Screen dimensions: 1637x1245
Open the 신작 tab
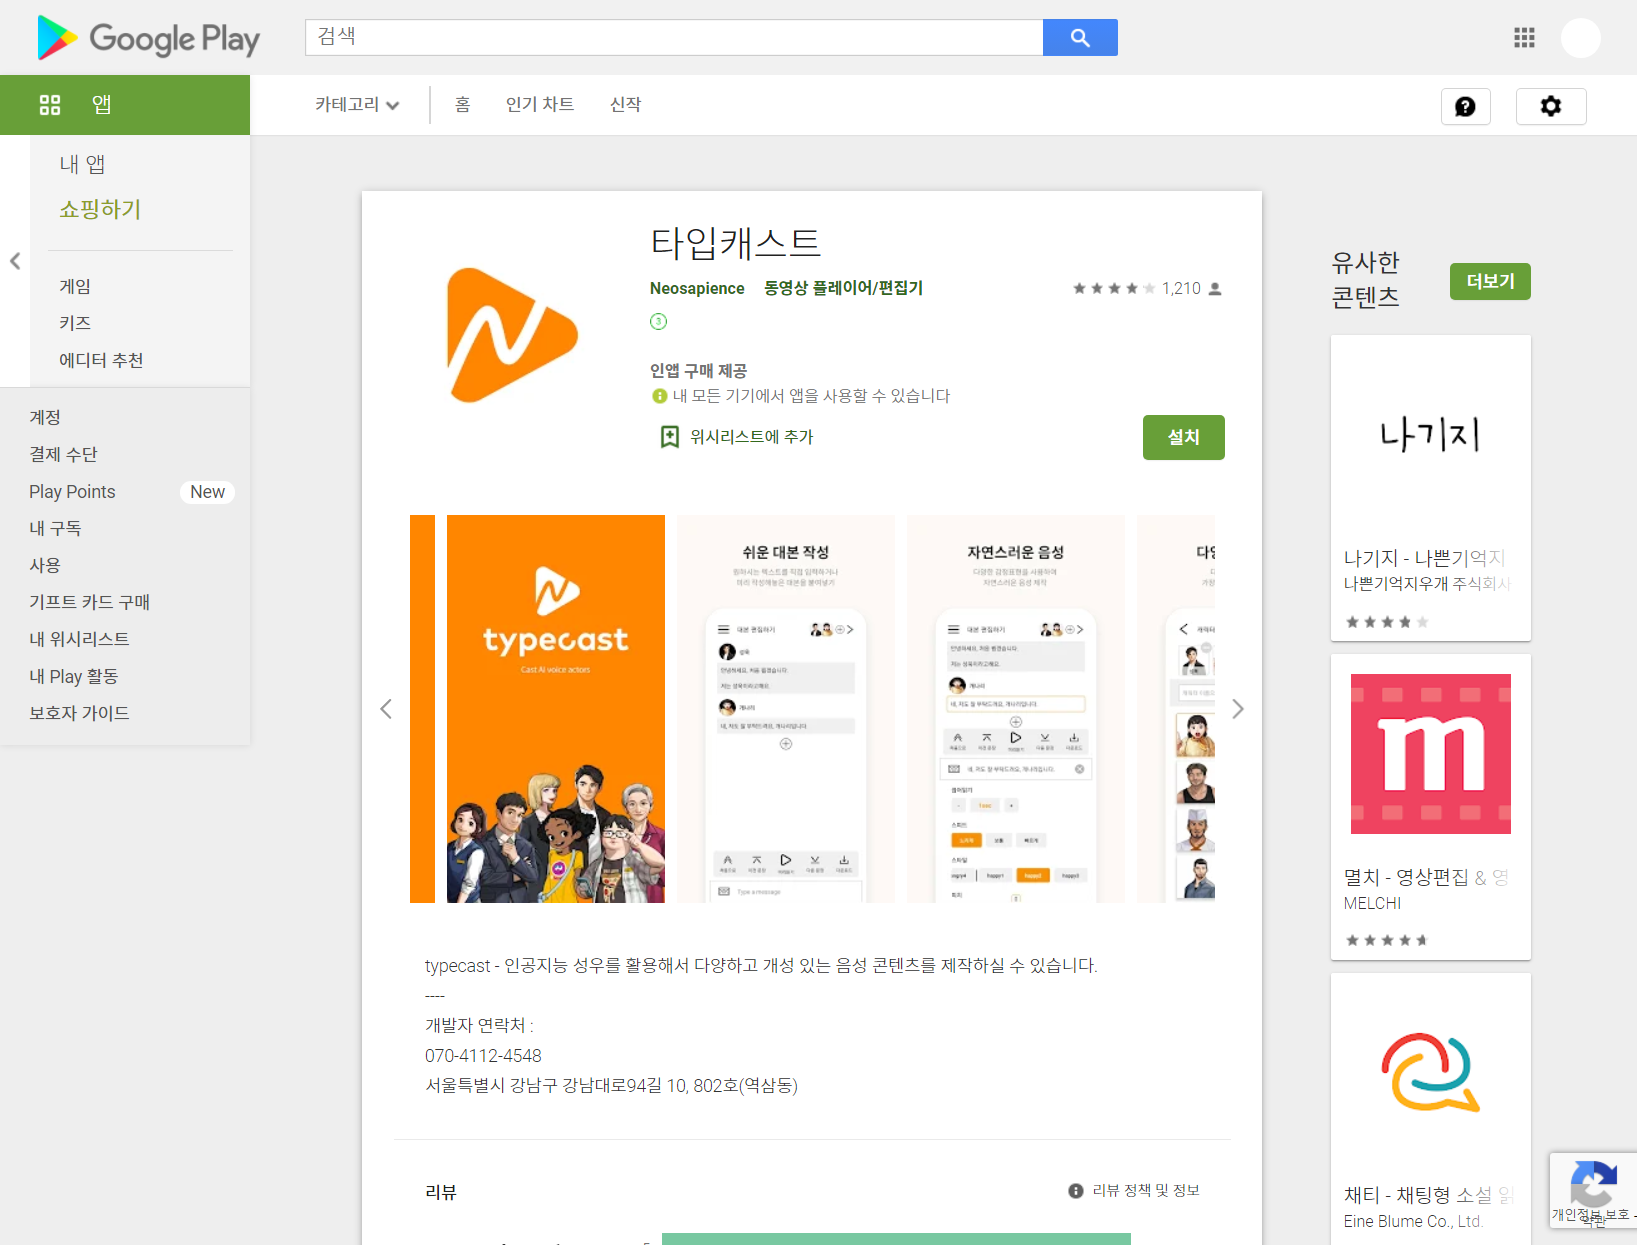[x=626, y=105]
